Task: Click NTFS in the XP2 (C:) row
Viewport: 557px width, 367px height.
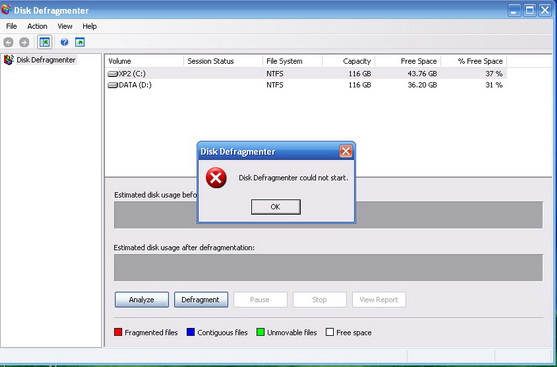Action: 275,74
